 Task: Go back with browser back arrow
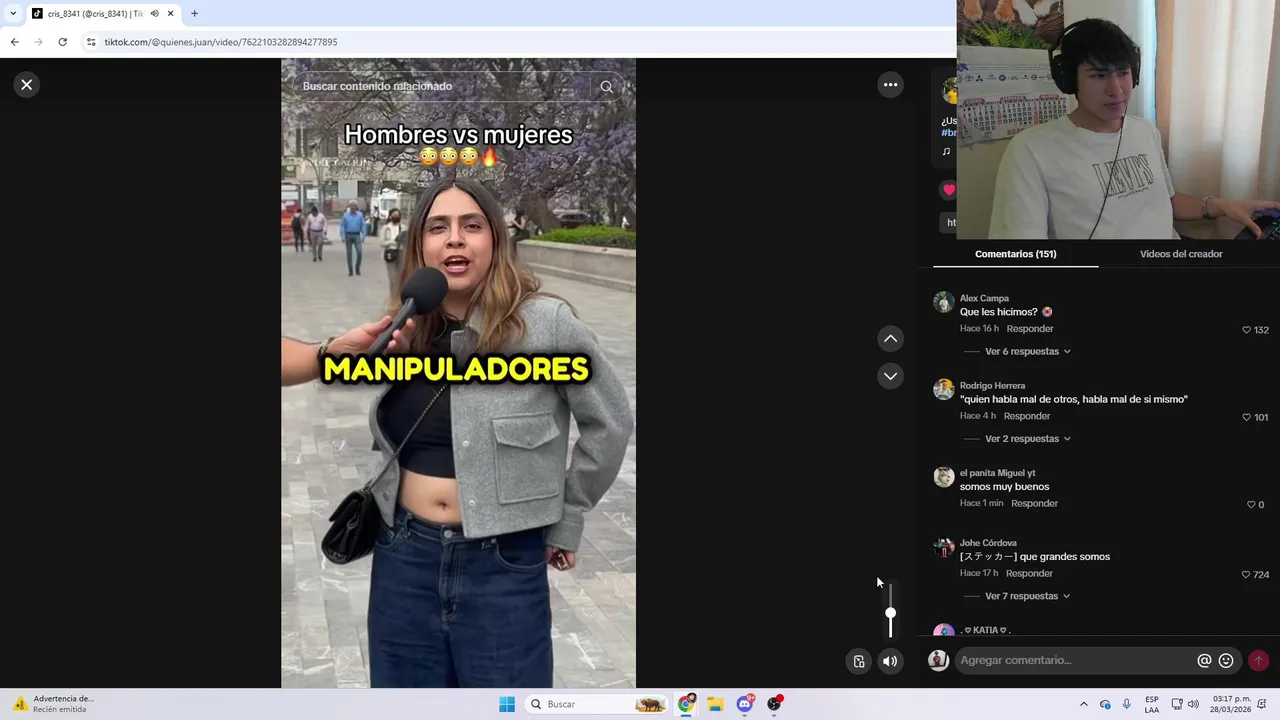coord(14,42)
